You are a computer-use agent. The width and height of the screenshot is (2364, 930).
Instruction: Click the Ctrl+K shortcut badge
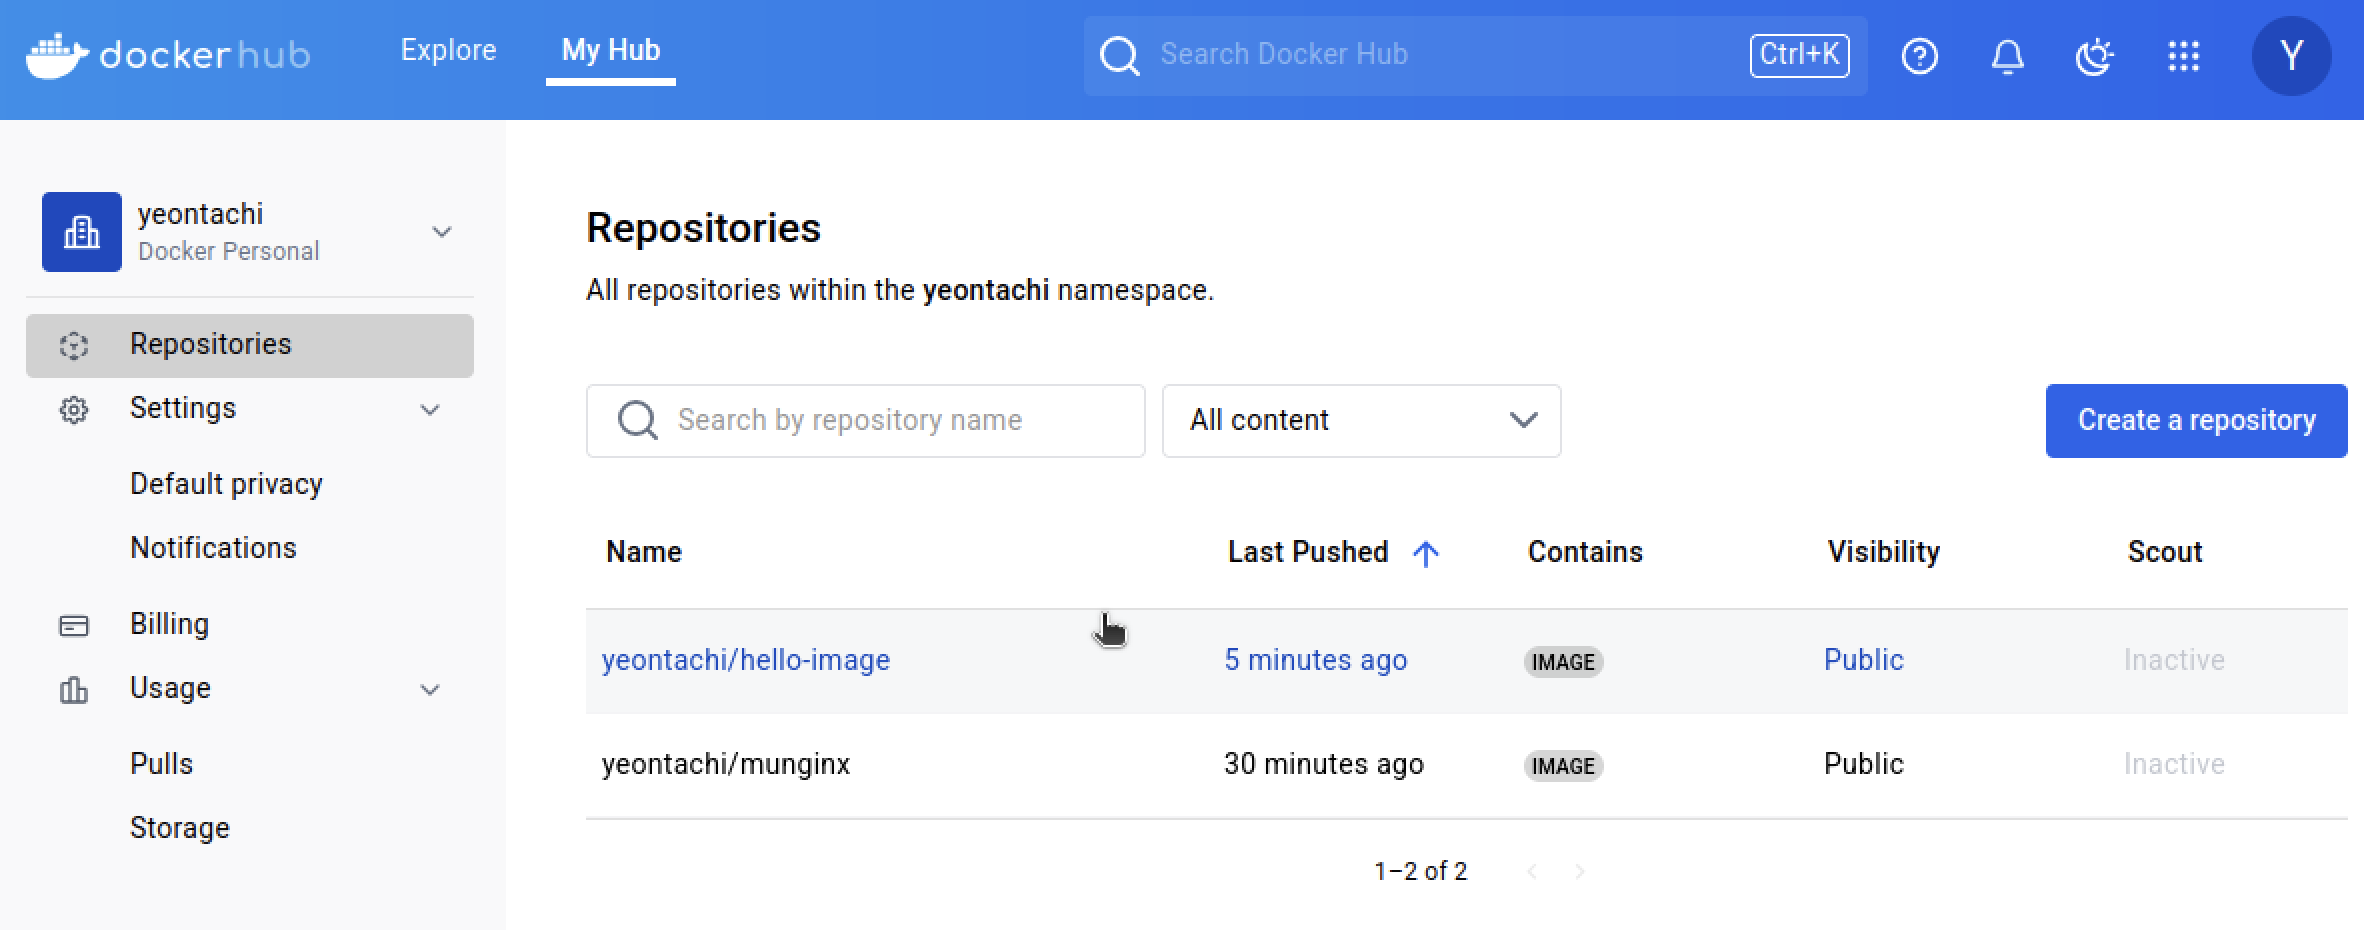[1799, 55]
